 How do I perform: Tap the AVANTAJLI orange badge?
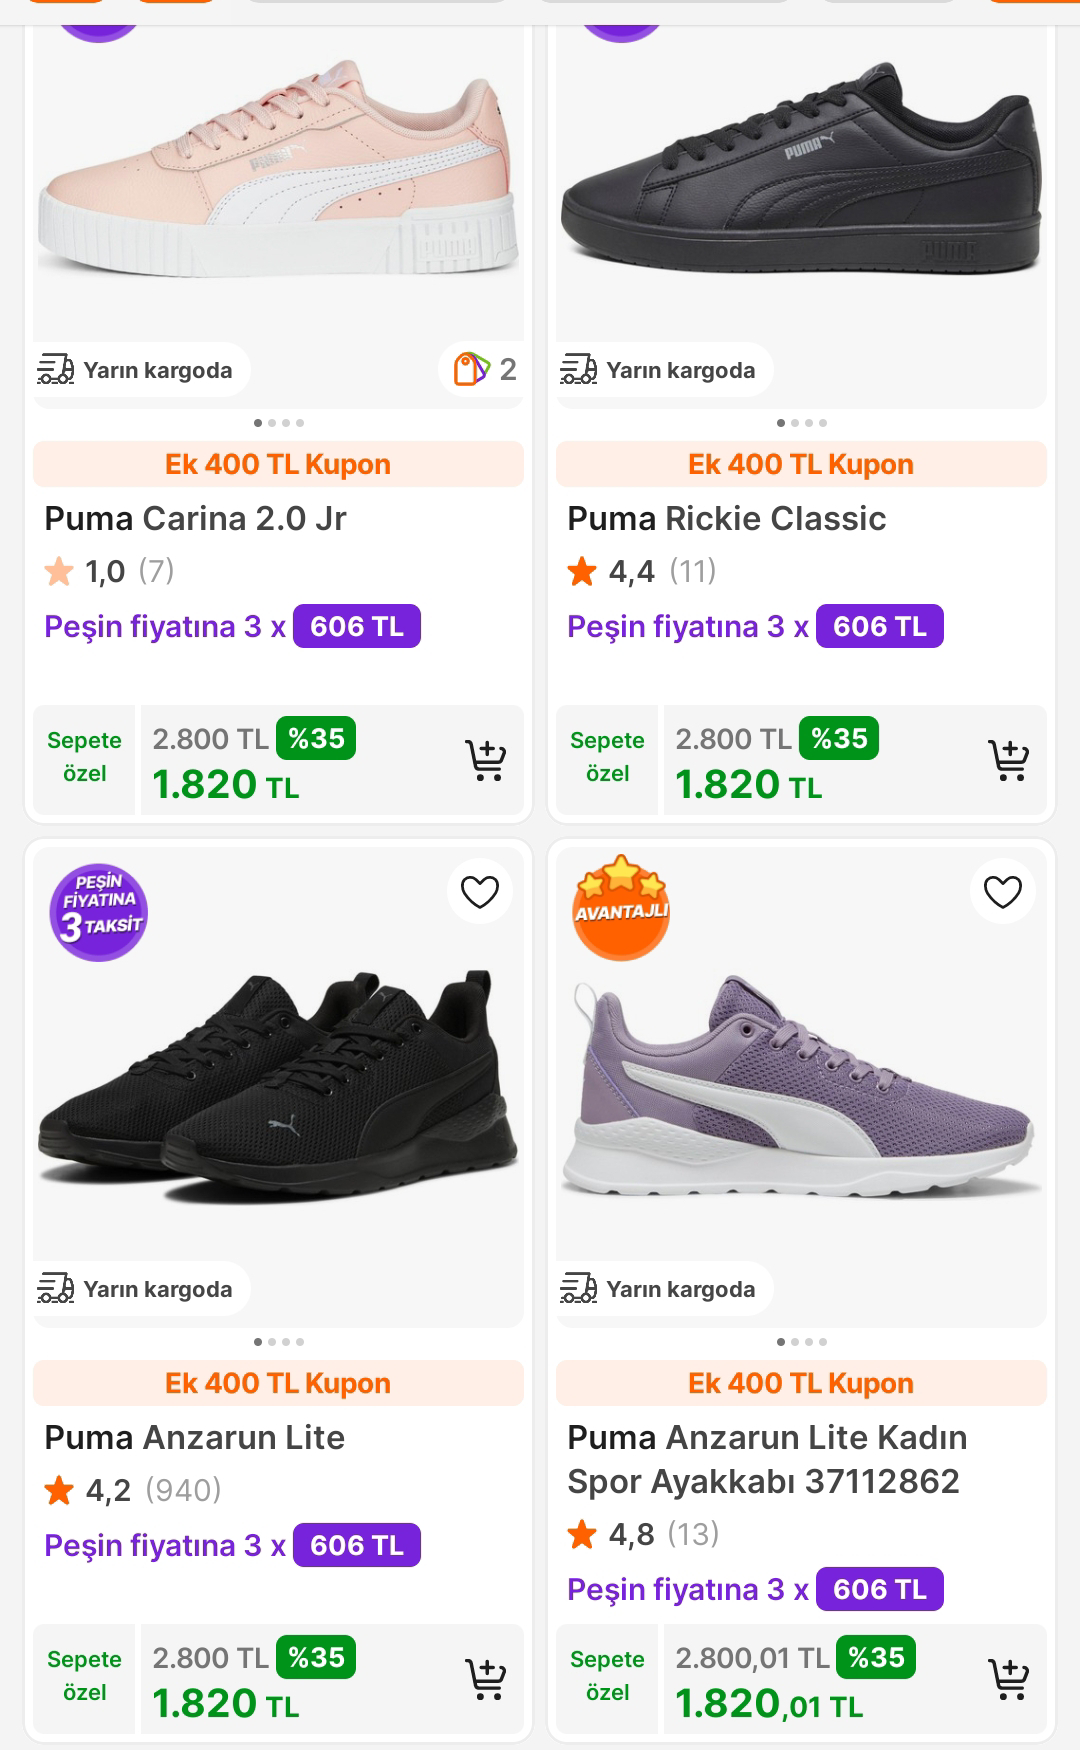click(621, 908)
